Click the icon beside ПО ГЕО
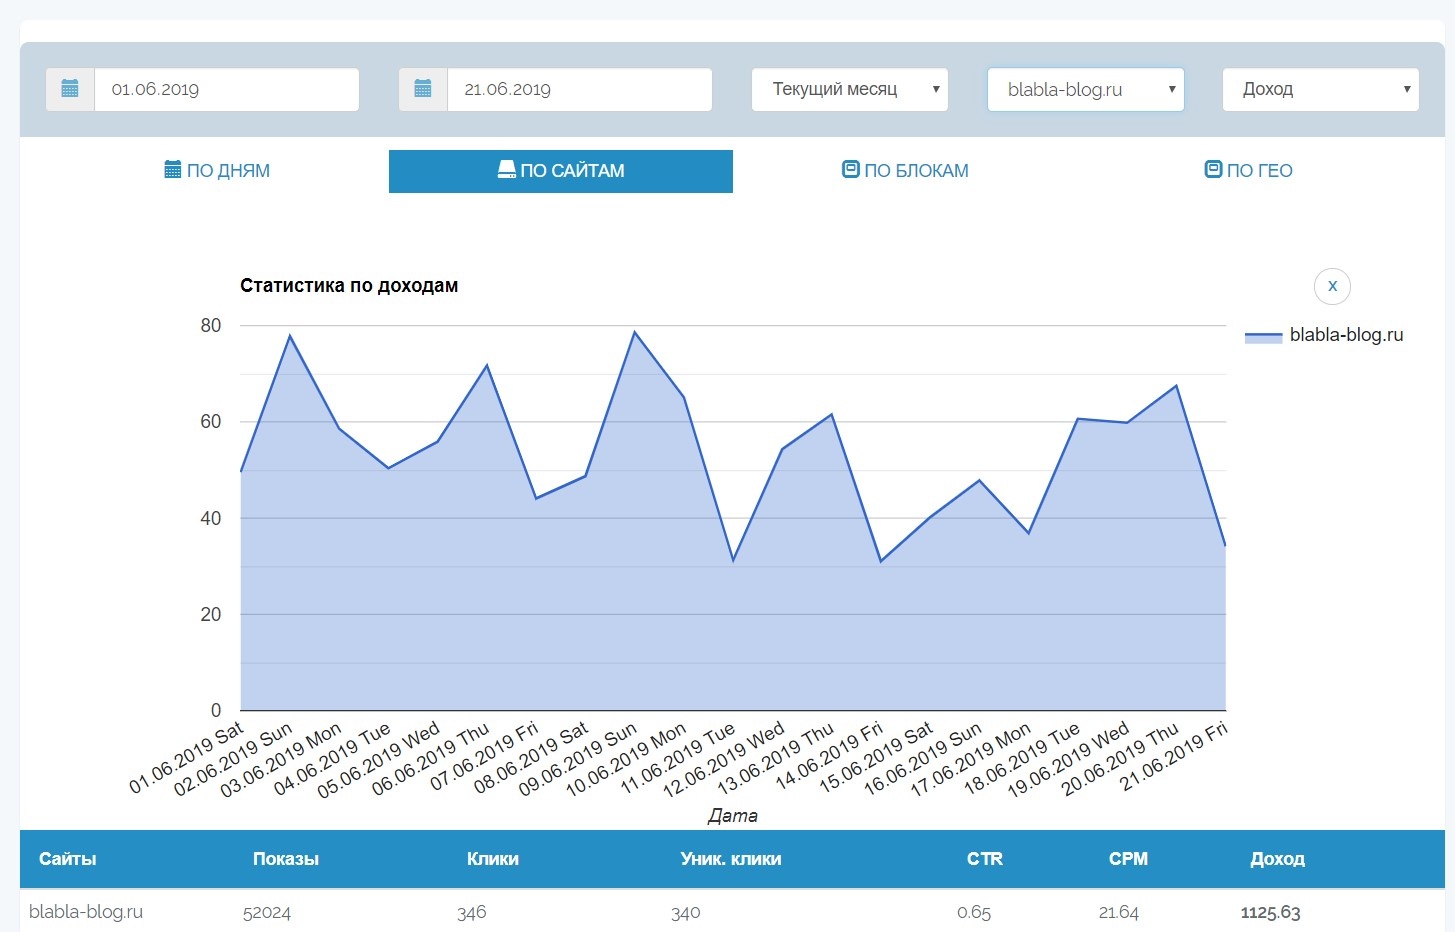 (x=1213, y=170)
